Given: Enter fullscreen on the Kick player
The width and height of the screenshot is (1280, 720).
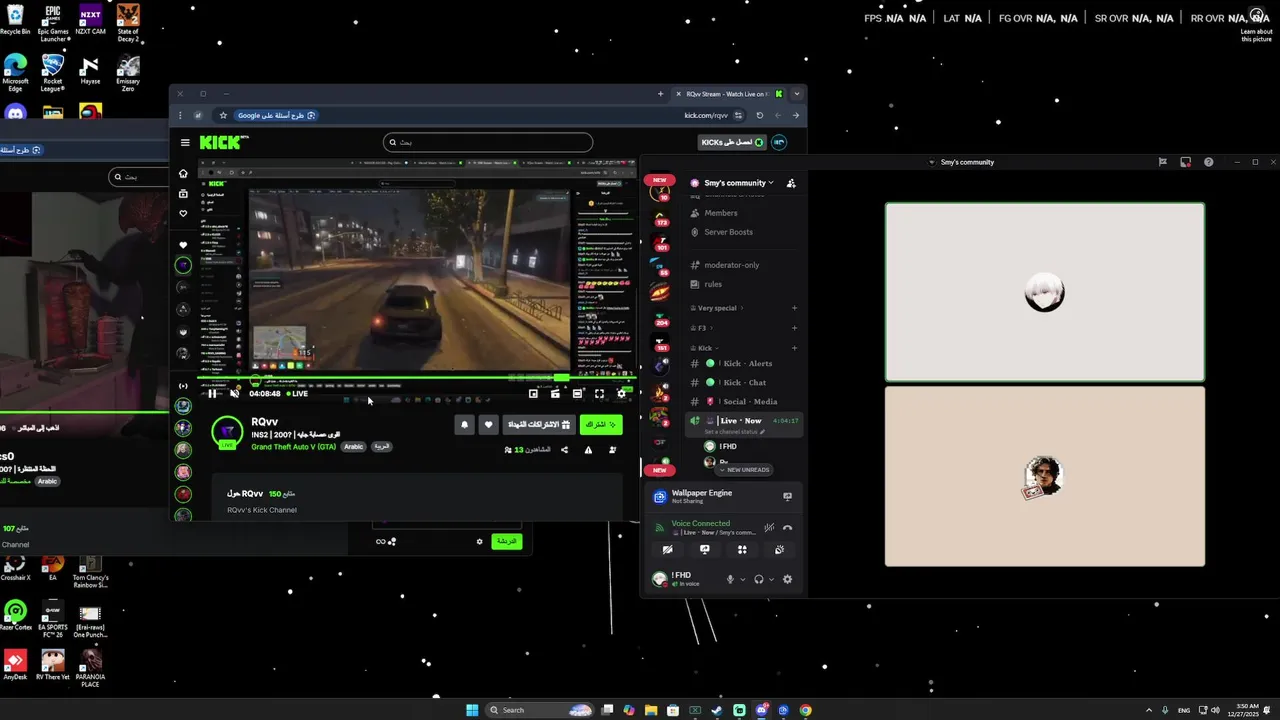Looking at the screenshot, I should [x=599, y=394].
